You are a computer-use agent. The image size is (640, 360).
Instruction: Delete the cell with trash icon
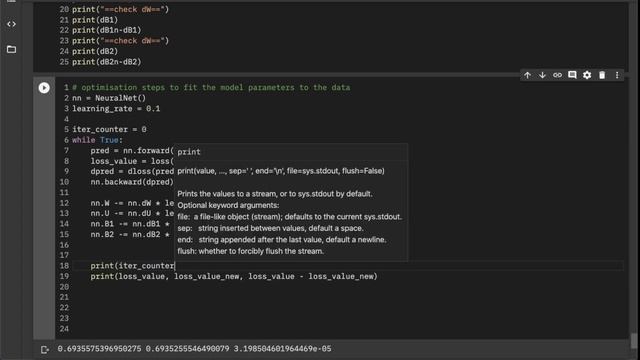pyautogui.click(x=602, y=75)
